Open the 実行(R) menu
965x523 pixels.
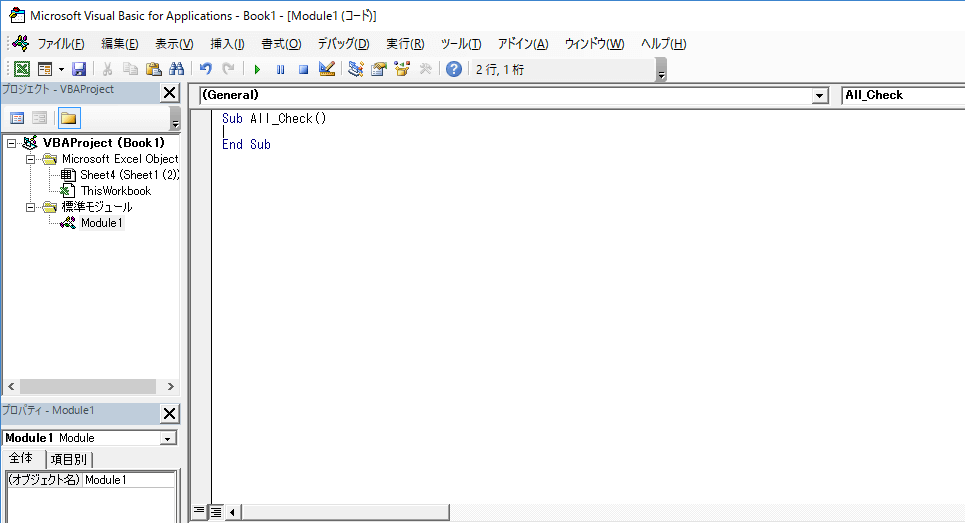pyautogui.click(x=405, y=44)
